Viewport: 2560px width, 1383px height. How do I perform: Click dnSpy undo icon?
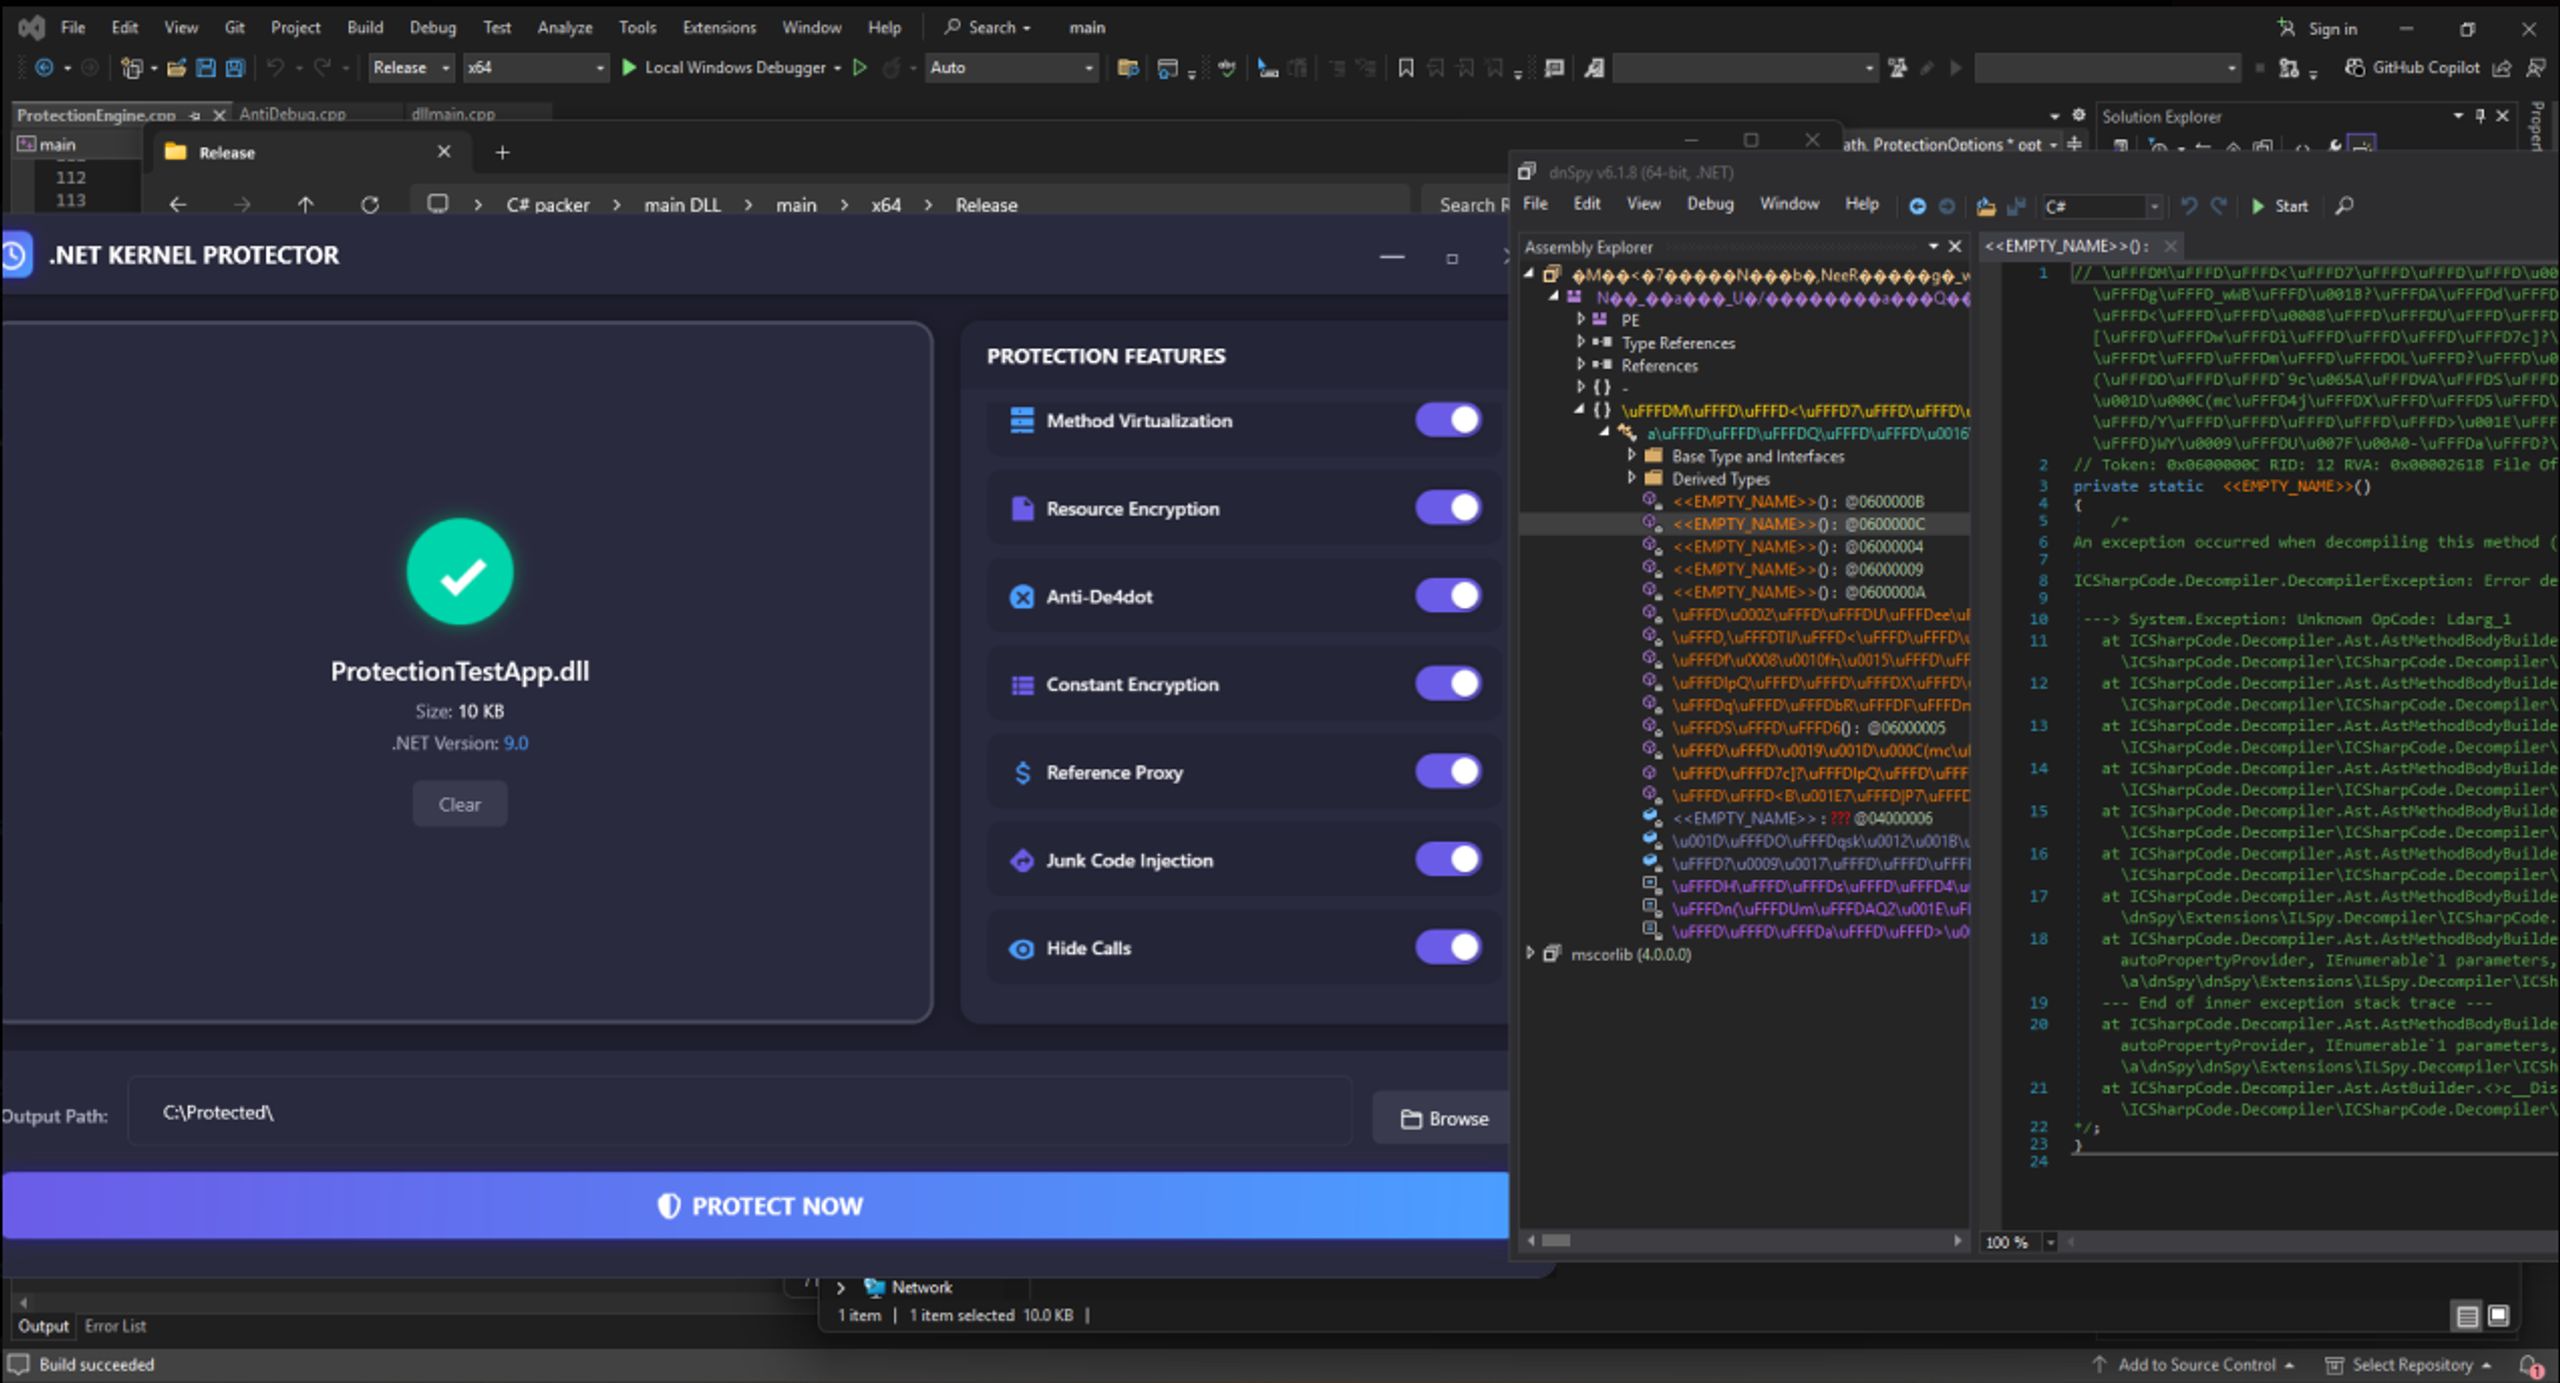tap(2189, 206)
